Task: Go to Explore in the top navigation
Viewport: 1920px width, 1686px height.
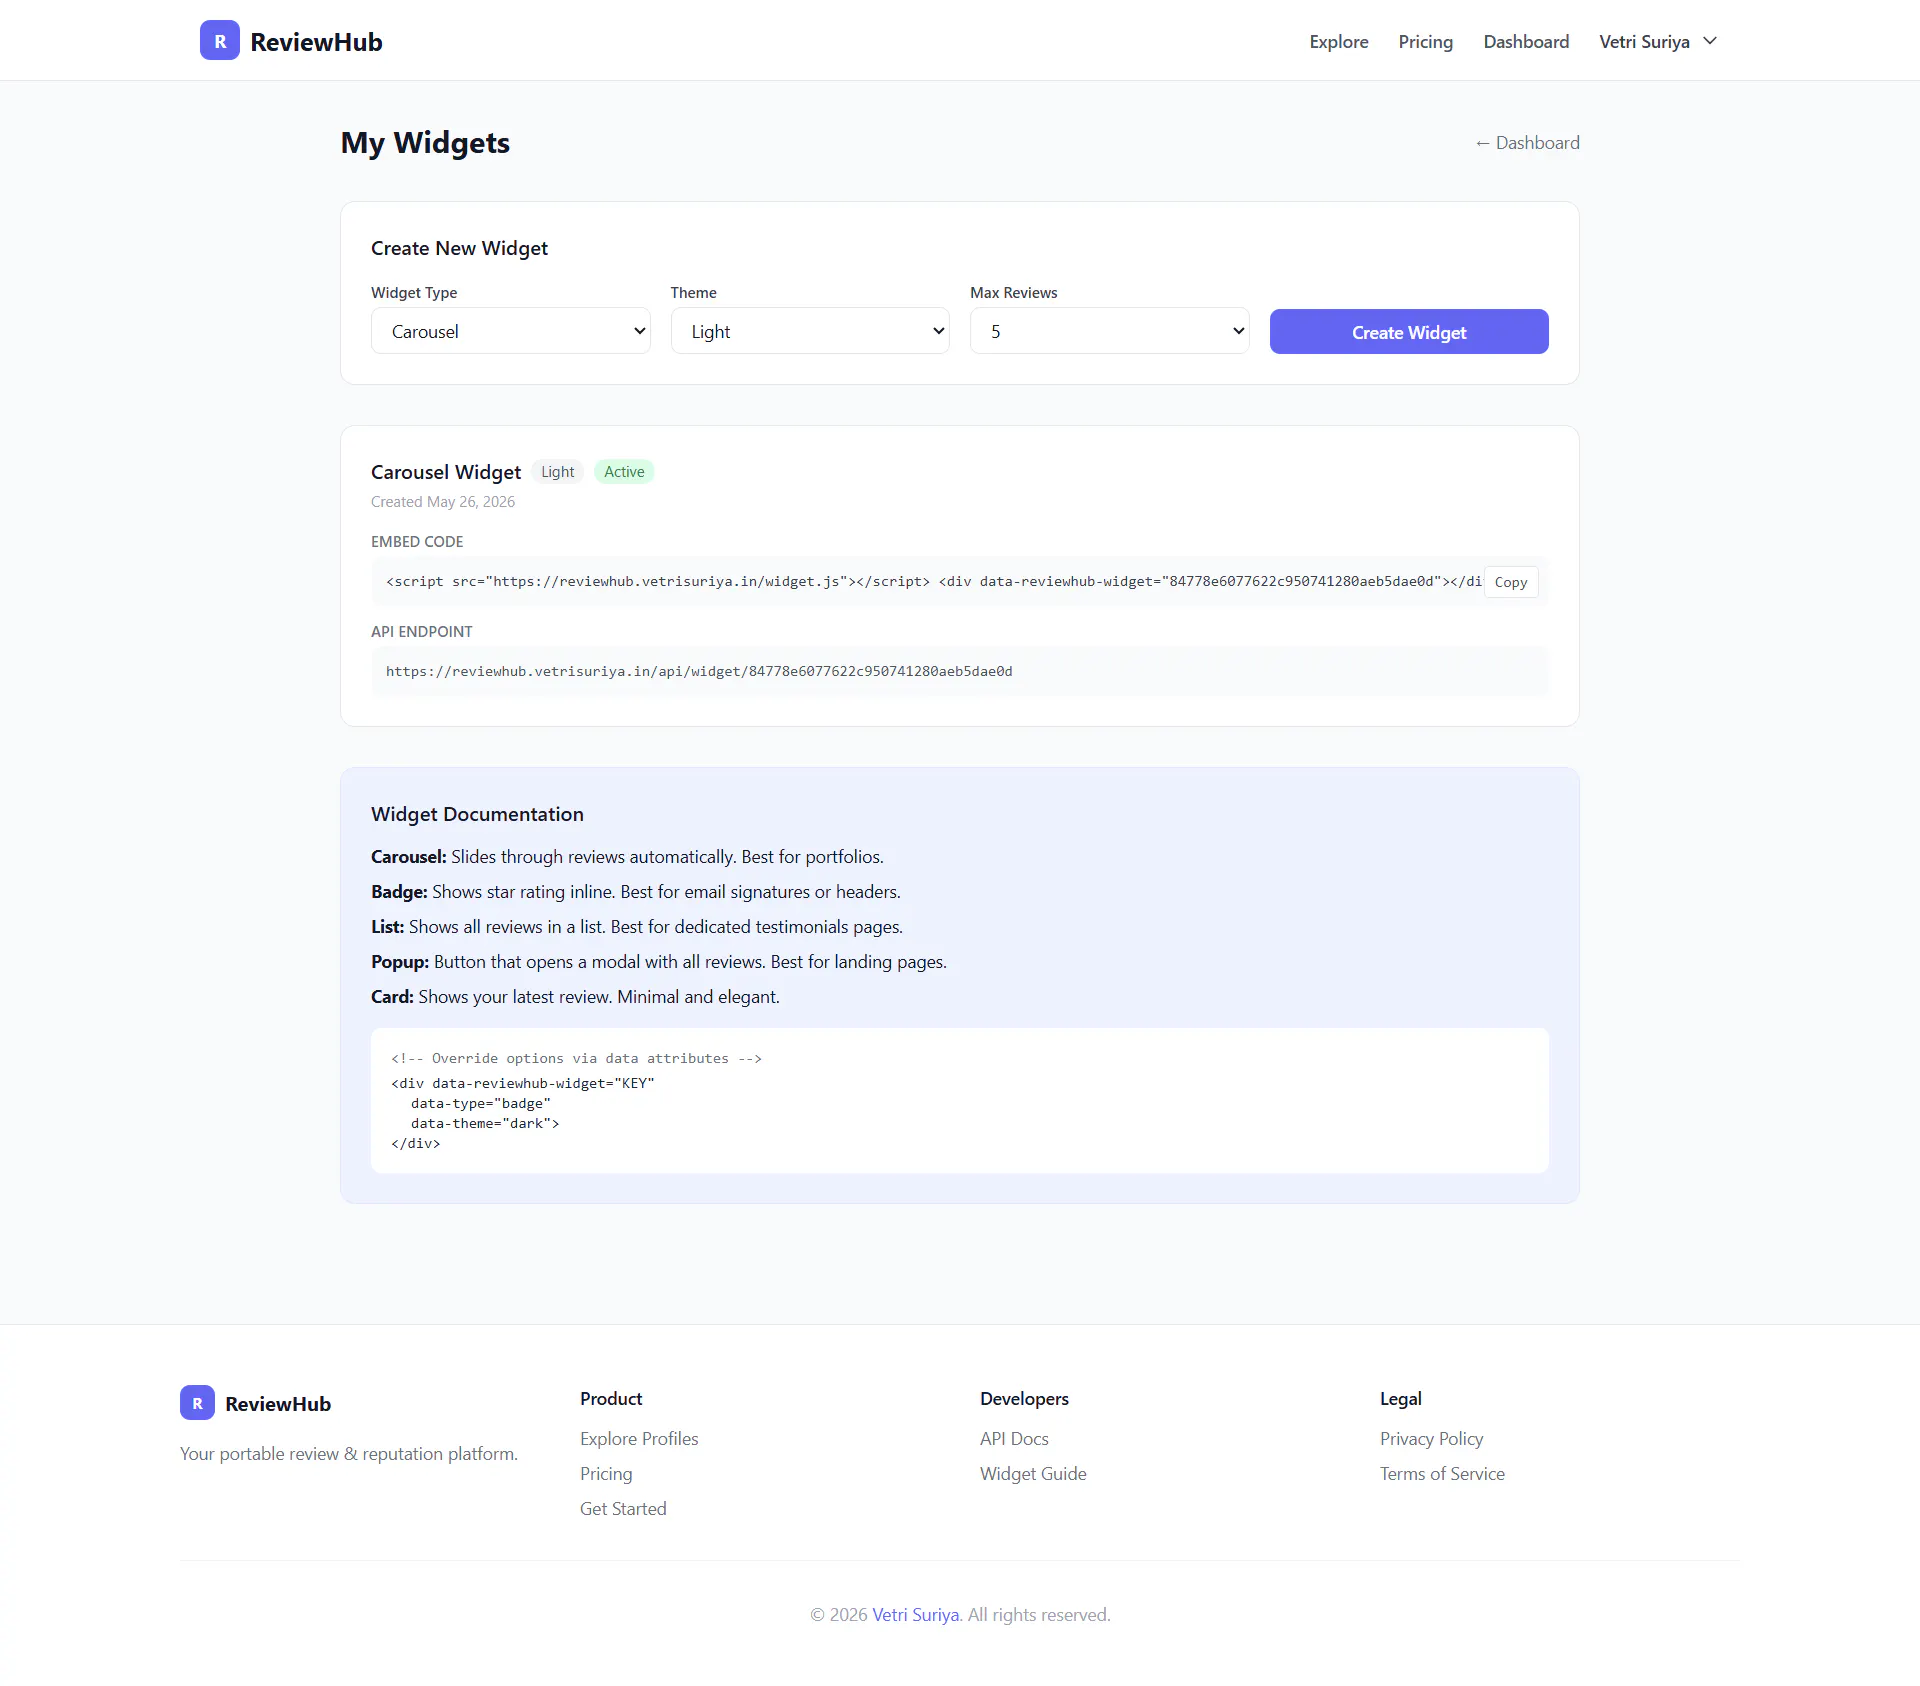Action: tap(1339, 41)
